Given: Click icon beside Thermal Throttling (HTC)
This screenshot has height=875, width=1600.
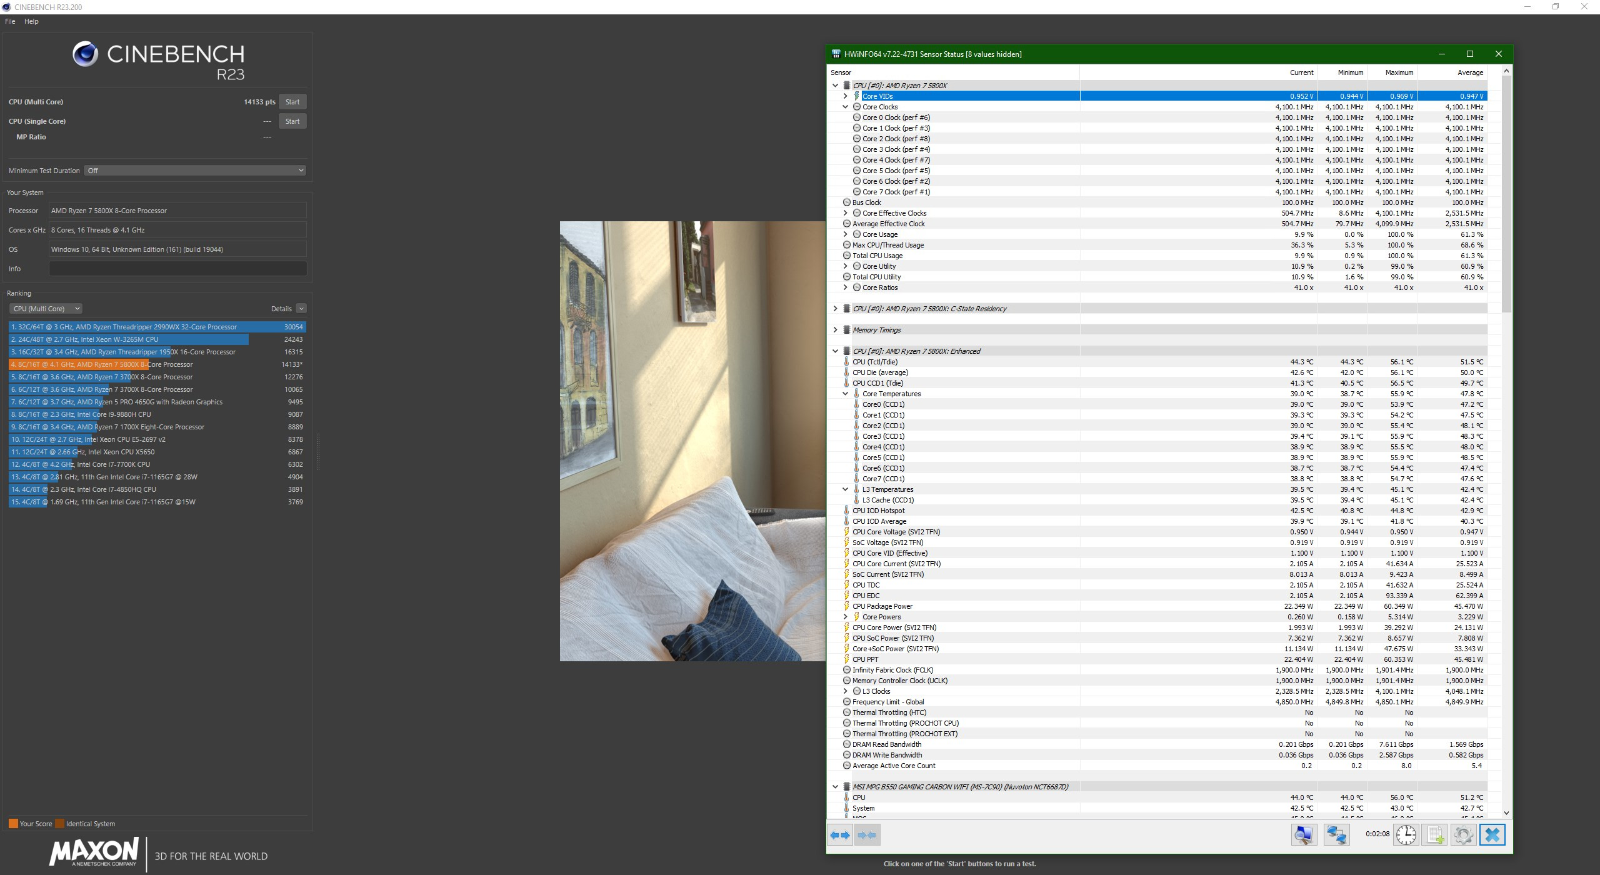Looking at the screenshot, I should click(x=847, y=713).
